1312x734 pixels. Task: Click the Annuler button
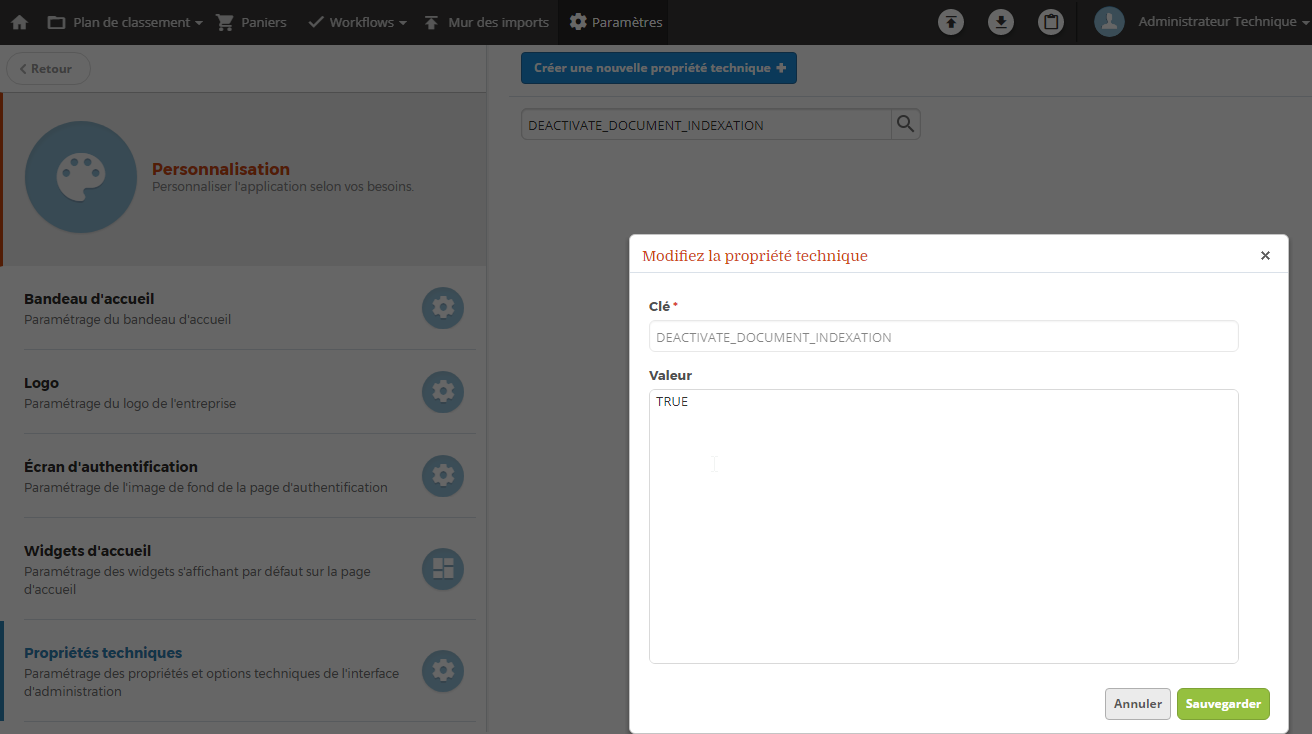point(1138,704)
